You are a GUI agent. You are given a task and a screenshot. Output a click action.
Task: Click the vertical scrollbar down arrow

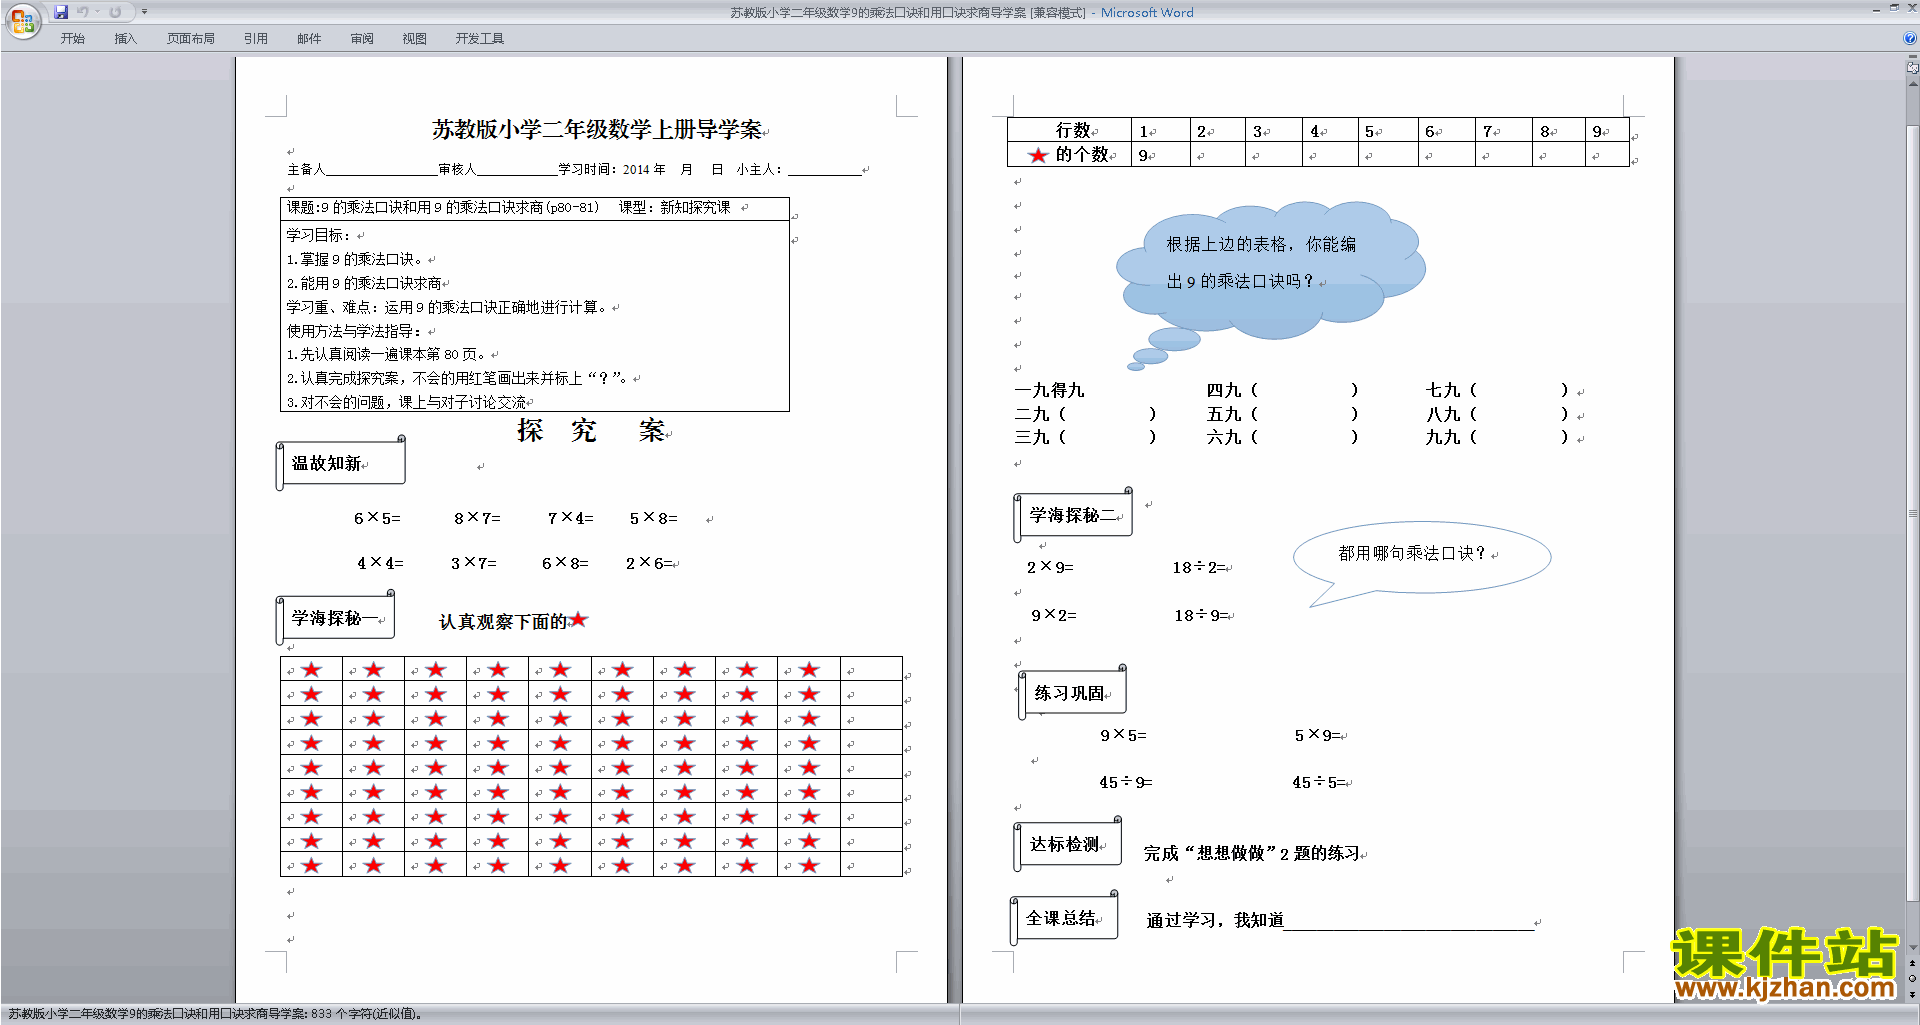point(1913,948)
